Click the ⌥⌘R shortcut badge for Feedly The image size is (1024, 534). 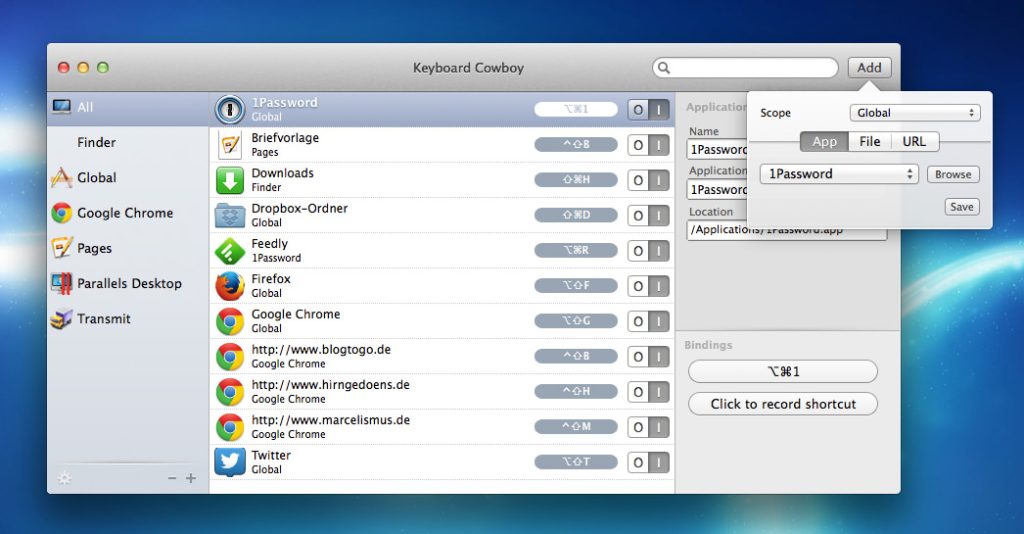(x=576, y=250)
